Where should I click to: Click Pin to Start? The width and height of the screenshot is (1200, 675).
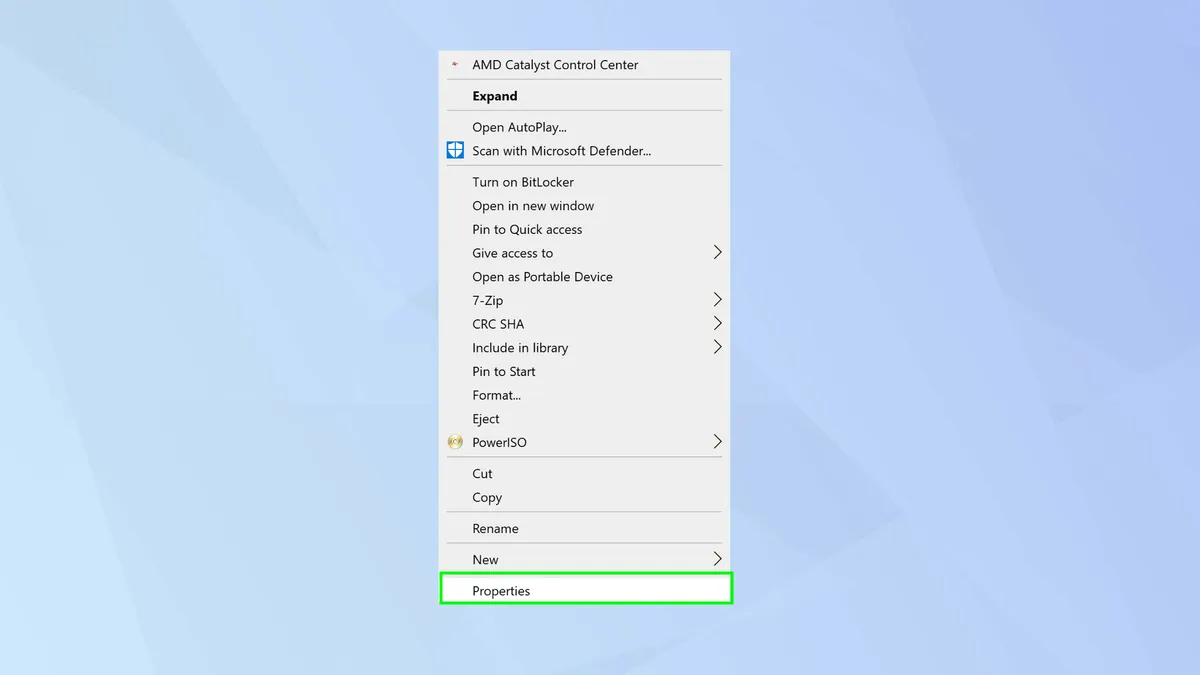585,371
